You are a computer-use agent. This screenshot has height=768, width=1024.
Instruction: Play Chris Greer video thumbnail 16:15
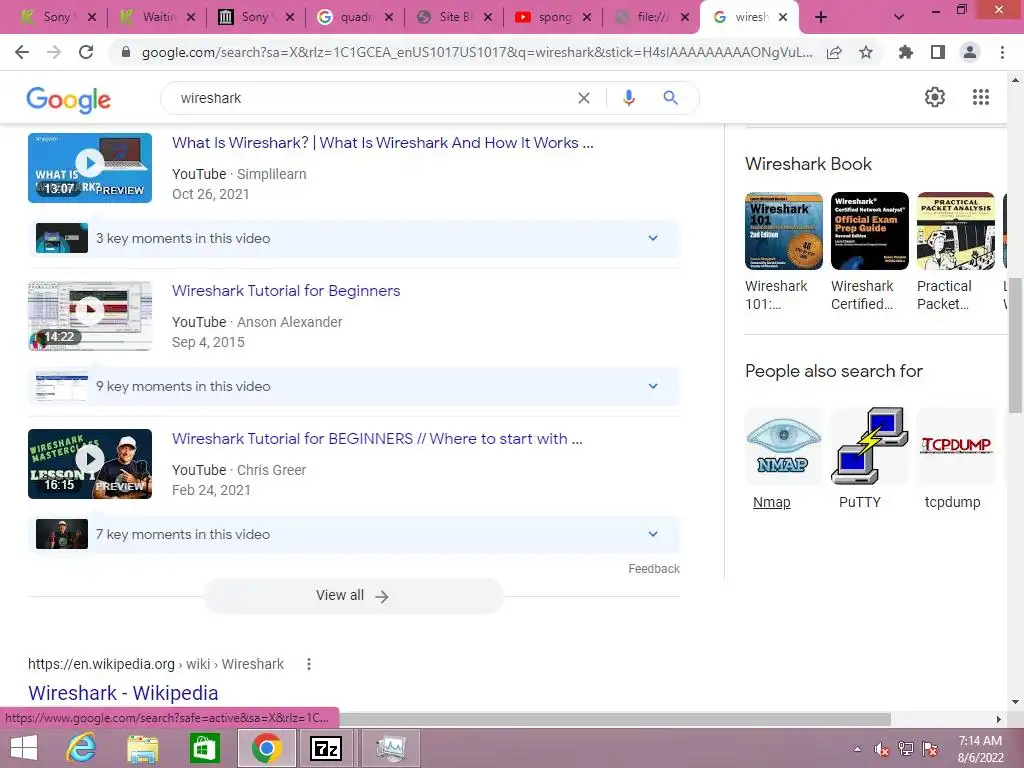click(90, 464)
